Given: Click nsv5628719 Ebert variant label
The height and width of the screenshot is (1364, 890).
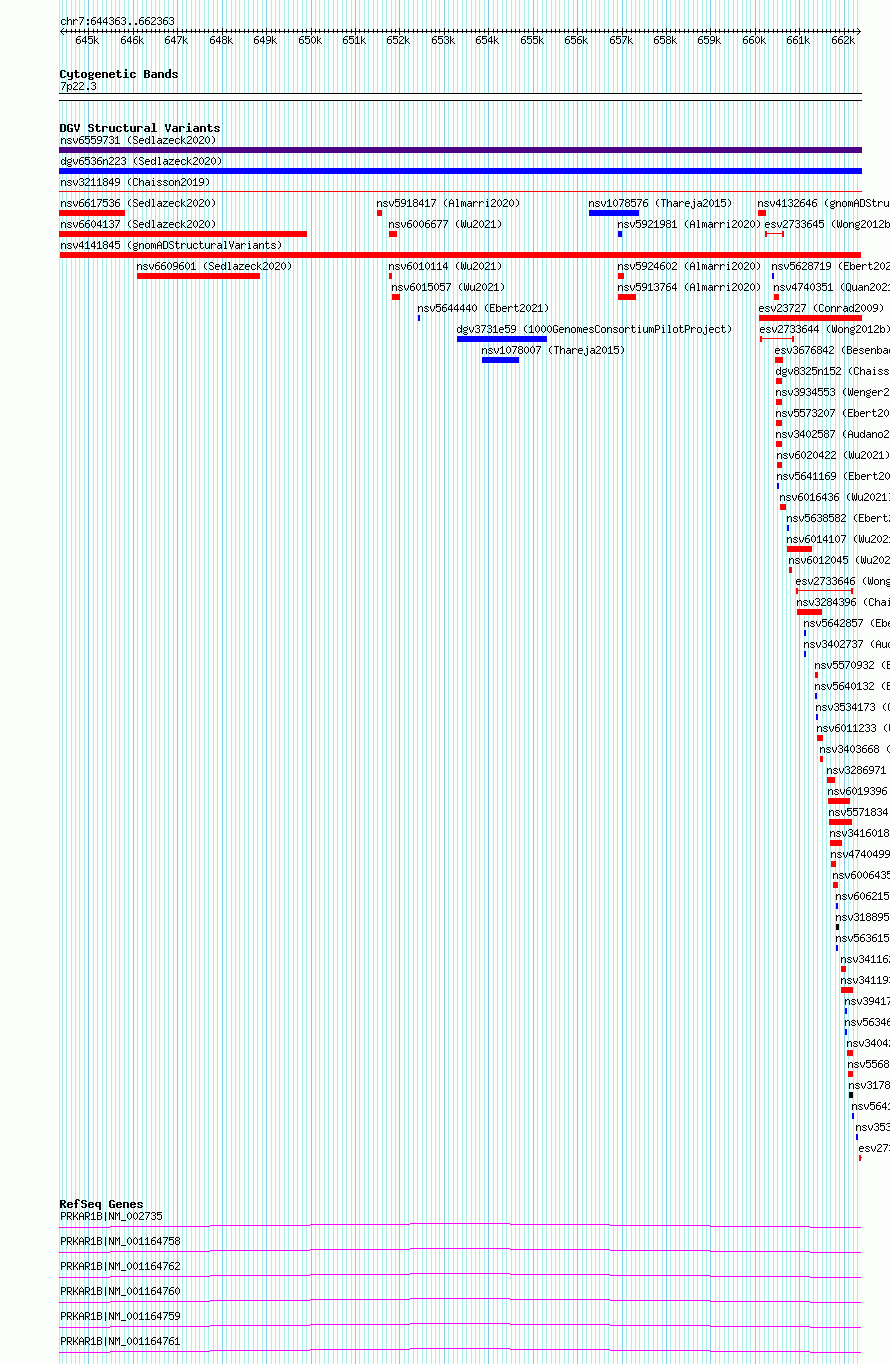Looking at the screenshot, I should [x=830, y=266].
